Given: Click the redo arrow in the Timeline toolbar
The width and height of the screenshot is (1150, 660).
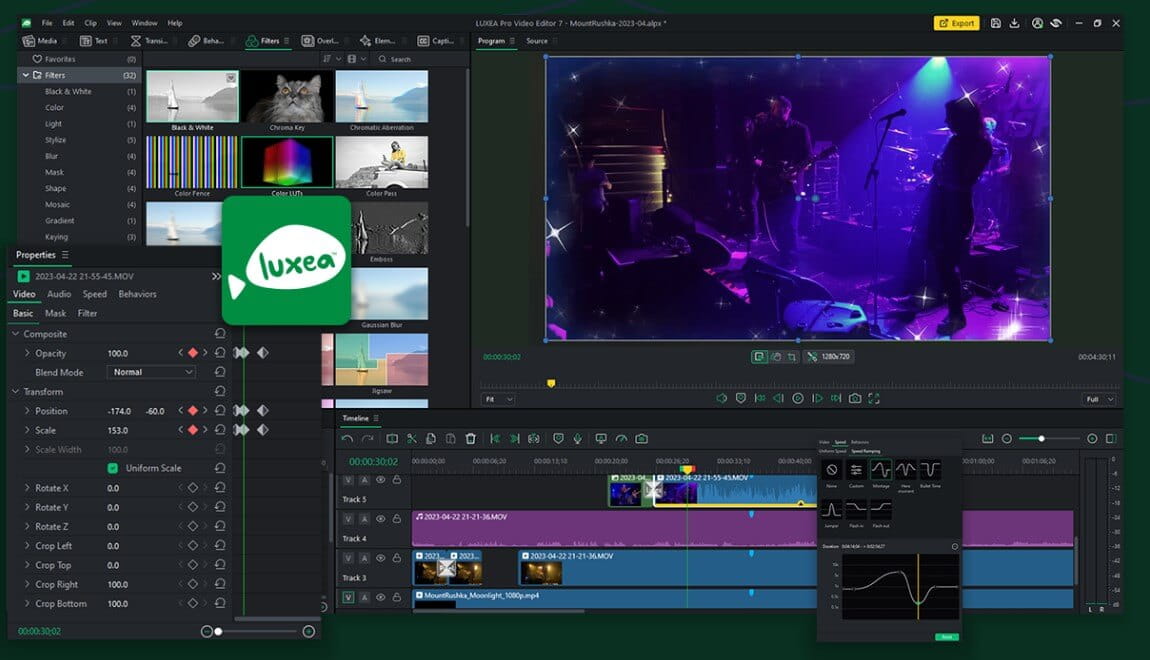Looking at the screenshot, I should click(367, 439).
